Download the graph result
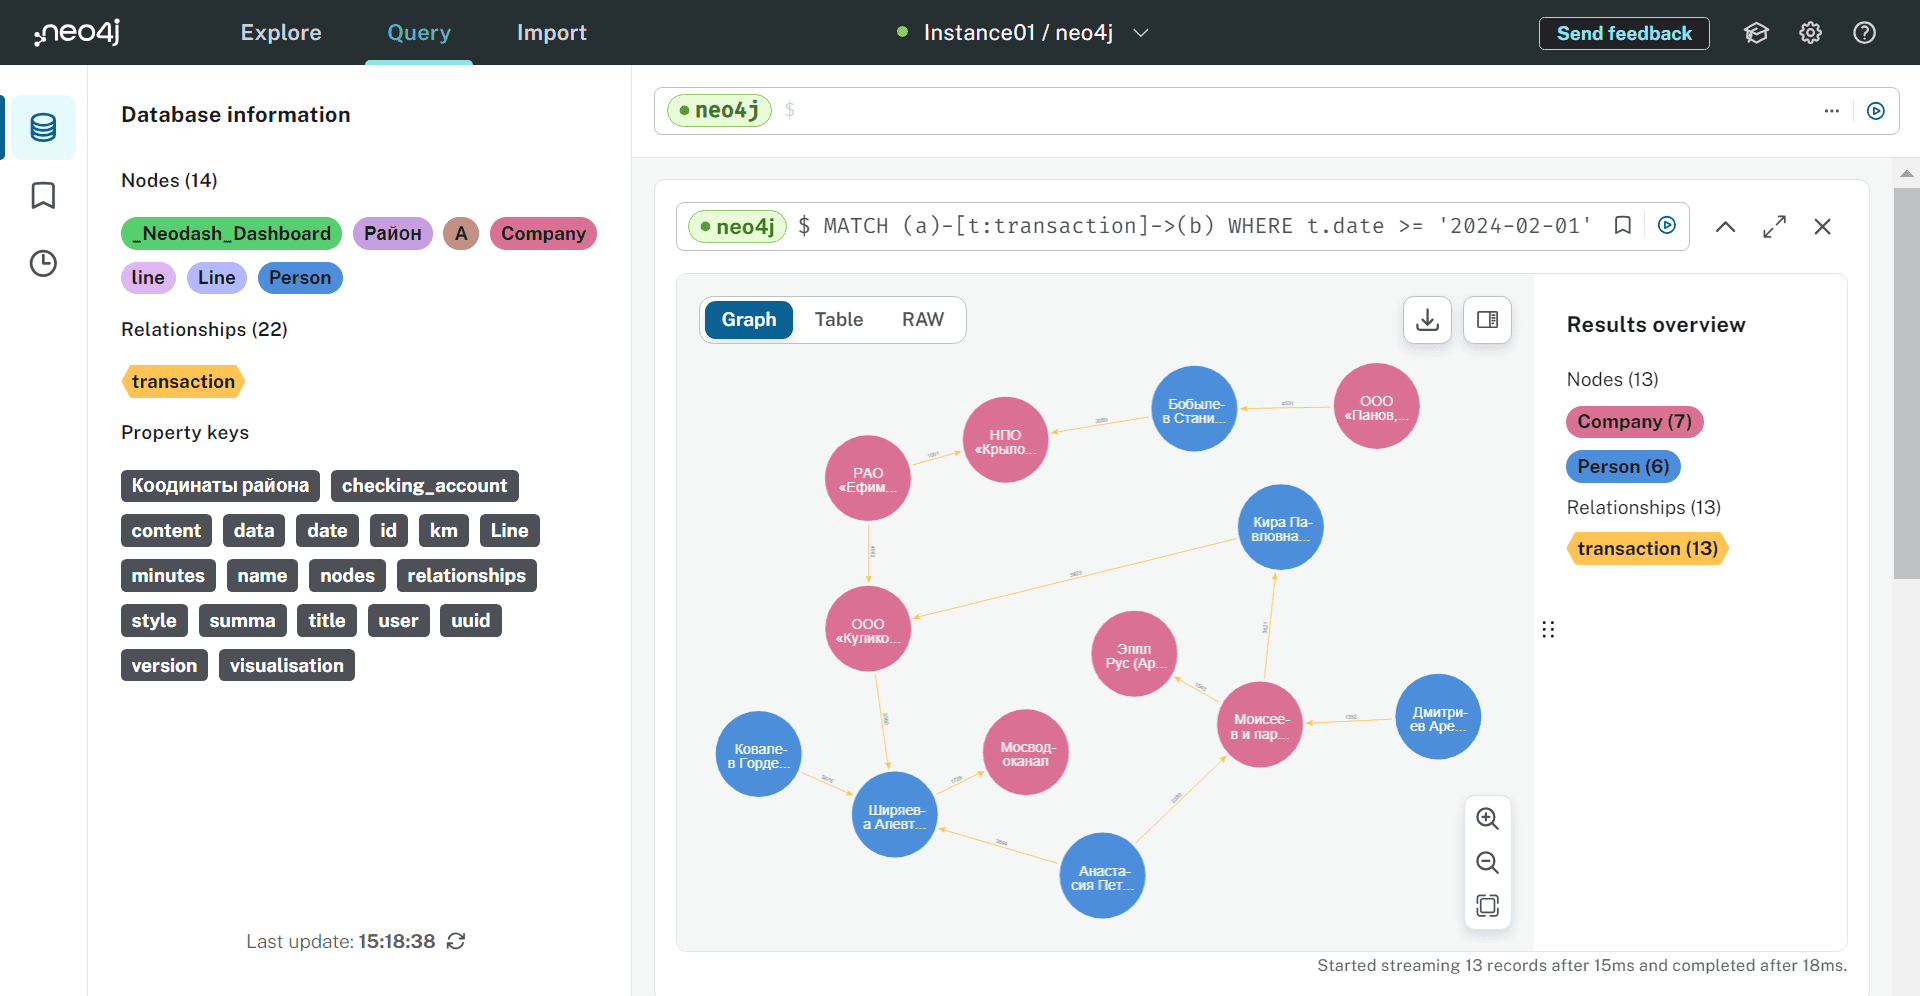The image size is (1920, 996). (x=1427, y=320)
